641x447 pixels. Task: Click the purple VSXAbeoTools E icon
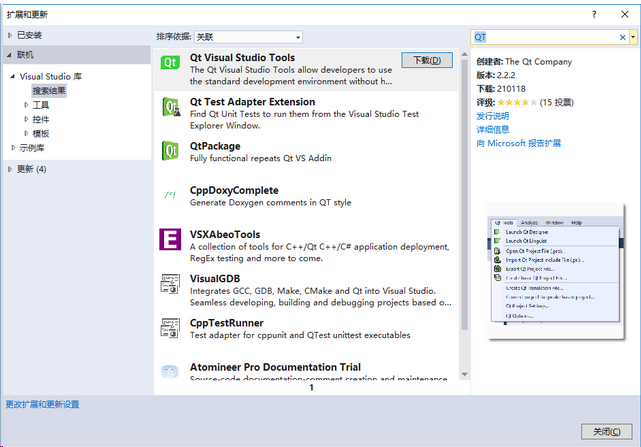[x=170, y=239]
